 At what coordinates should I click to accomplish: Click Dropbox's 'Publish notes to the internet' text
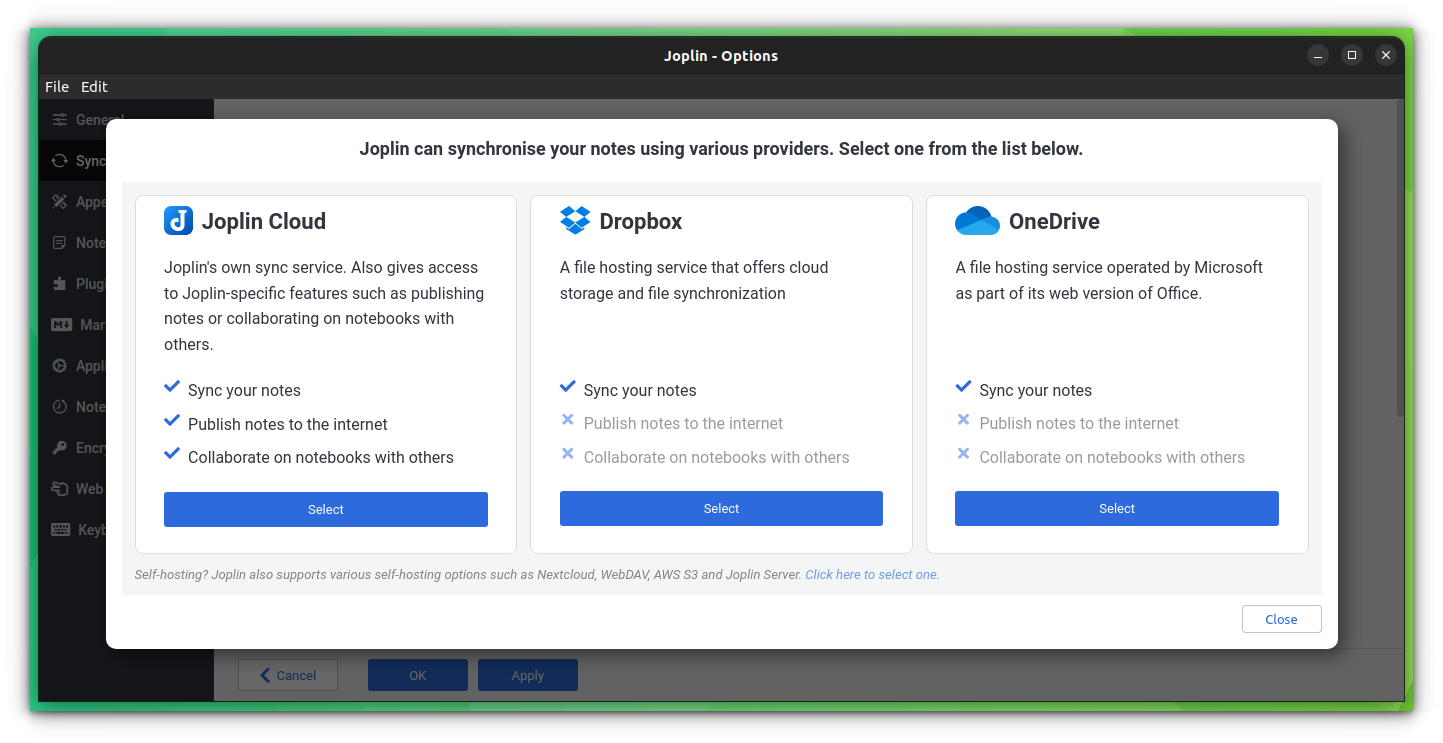tap(683, 423)
